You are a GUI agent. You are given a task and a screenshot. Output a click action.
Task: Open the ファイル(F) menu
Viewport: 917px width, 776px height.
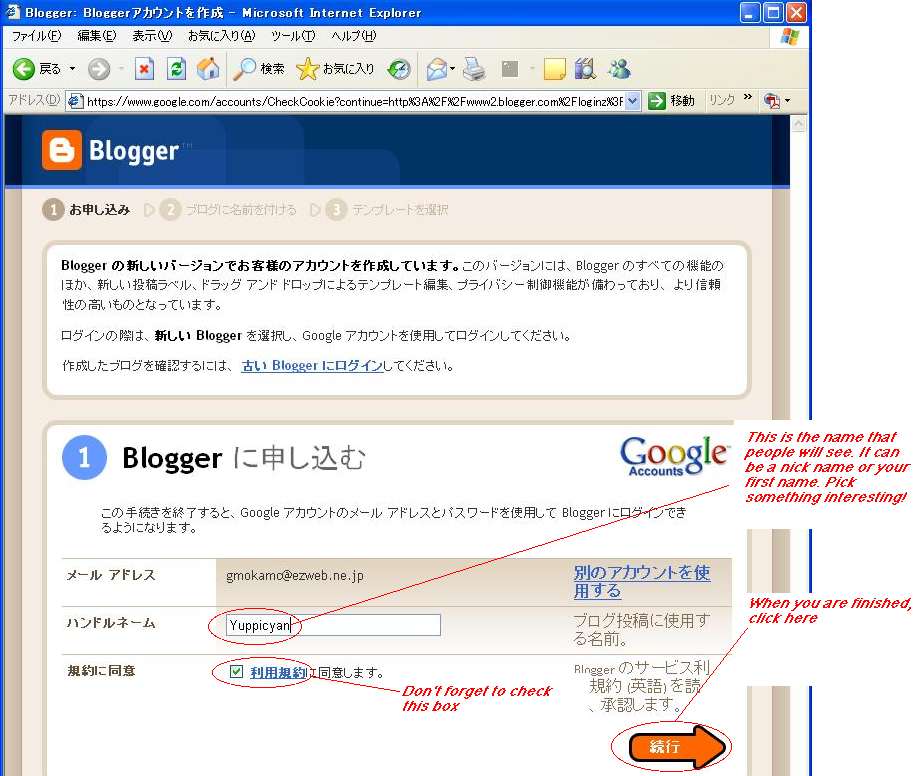pyautogui.click(x=36, y=36)
